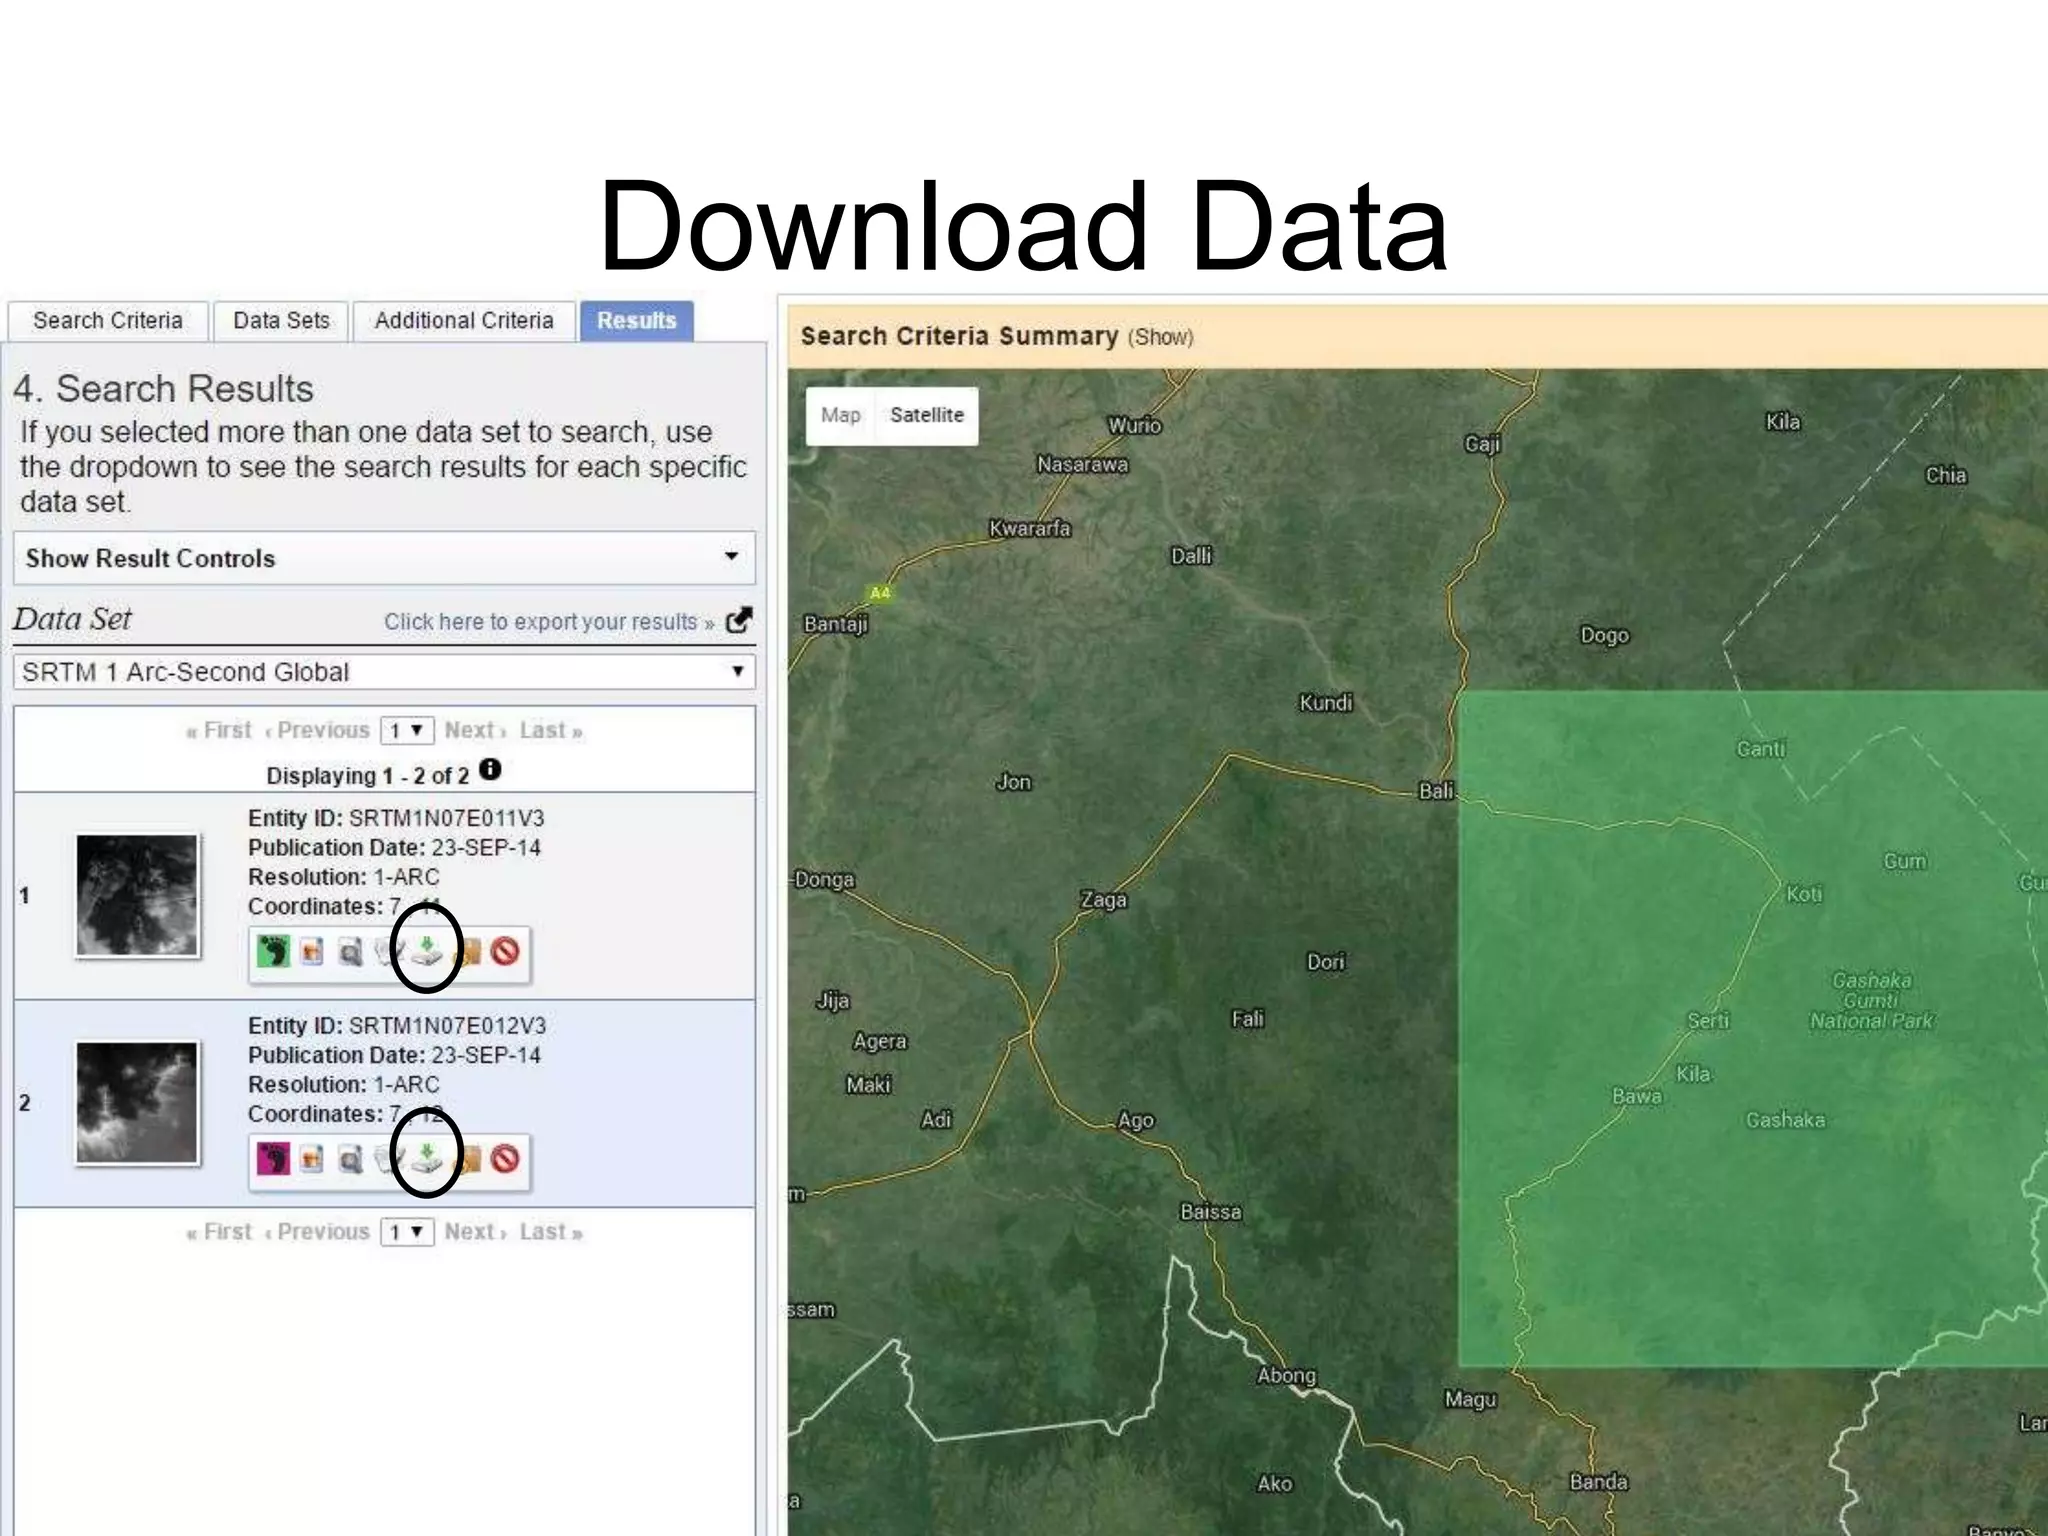Click the Nasarawa label on map
2048x1536 pixels.
tap(1083, 464)
